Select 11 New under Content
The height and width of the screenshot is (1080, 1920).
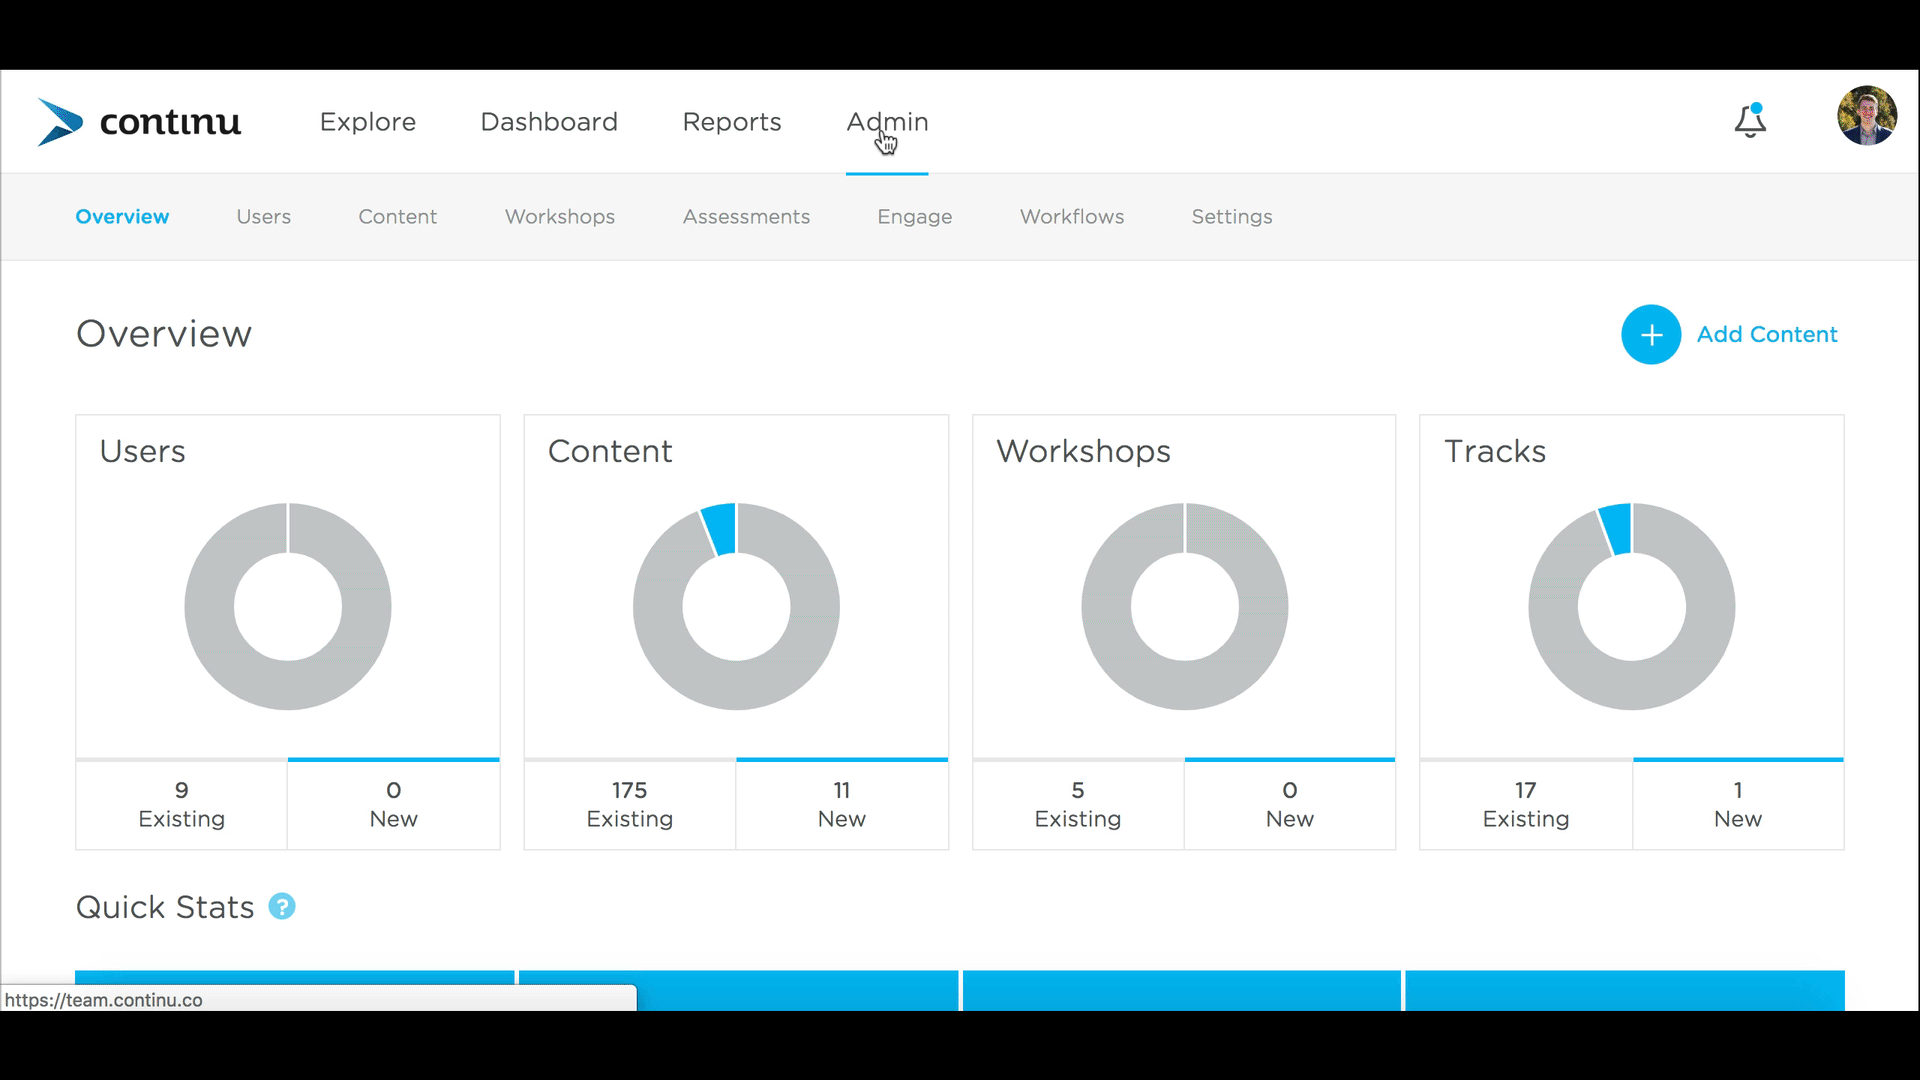point(842,805)
